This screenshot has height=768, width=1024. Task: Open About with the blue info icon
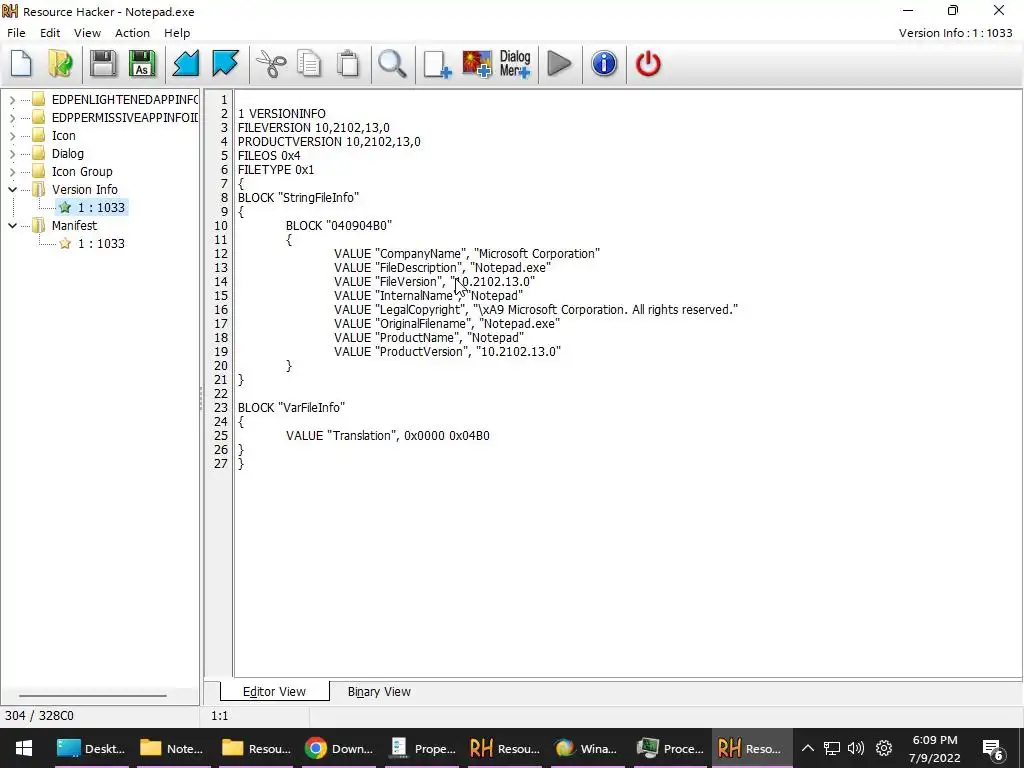[604, 64]
